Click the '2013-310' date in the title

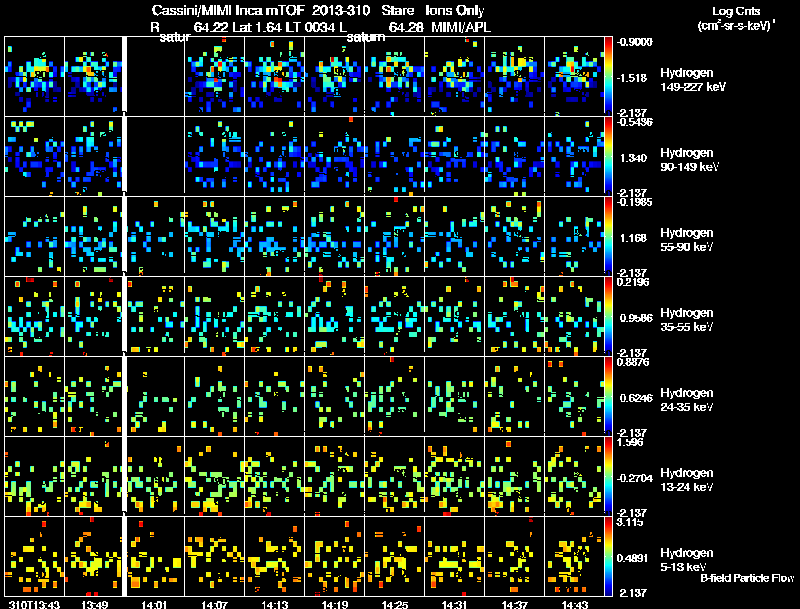pos(341,11)
